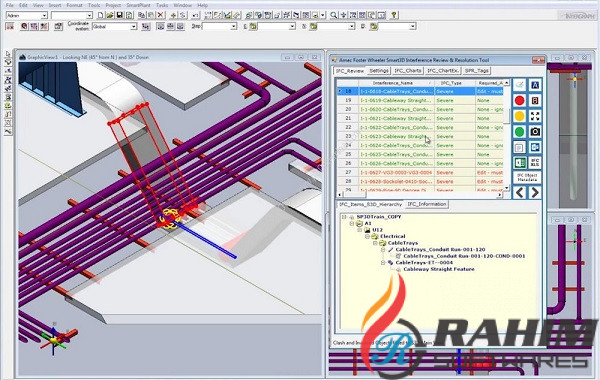Open the IFC_Information tab
The image size is (600, 380).
pyautogui.click(x=427, y=204)
